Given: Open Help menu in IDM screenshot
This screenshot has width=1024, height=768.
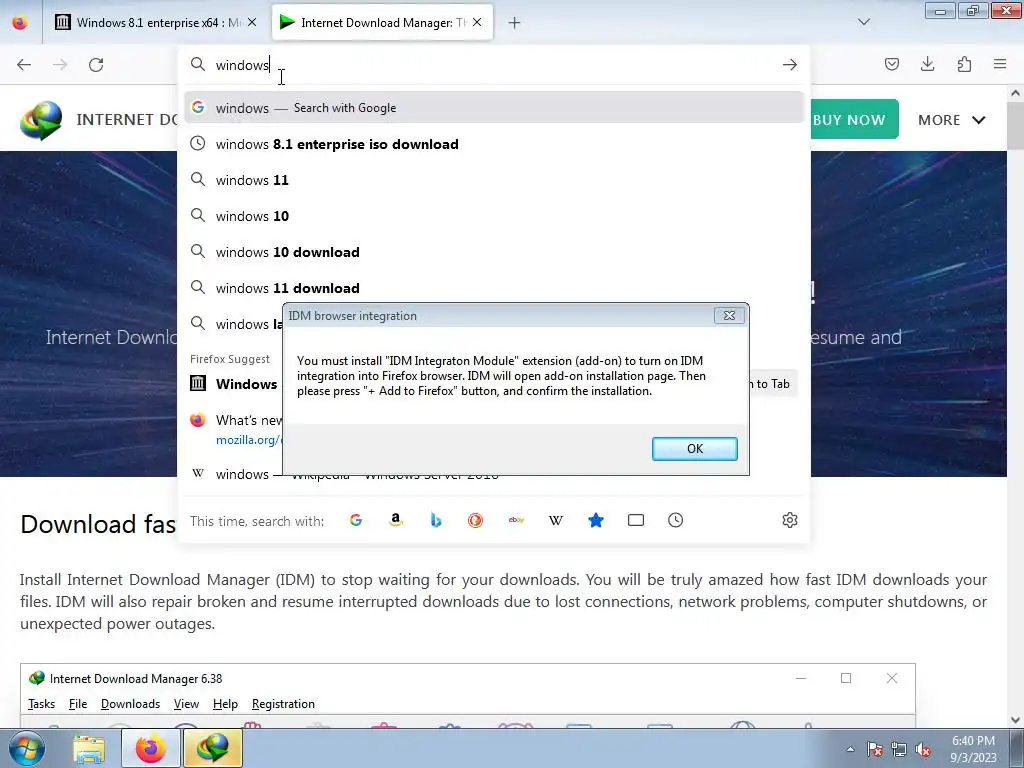Looking at the screenshot, I should [x=225, y=704].
